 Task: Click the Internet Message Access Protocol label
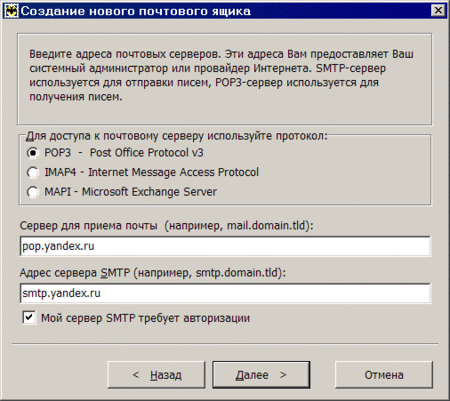click(x=173, y=172)
